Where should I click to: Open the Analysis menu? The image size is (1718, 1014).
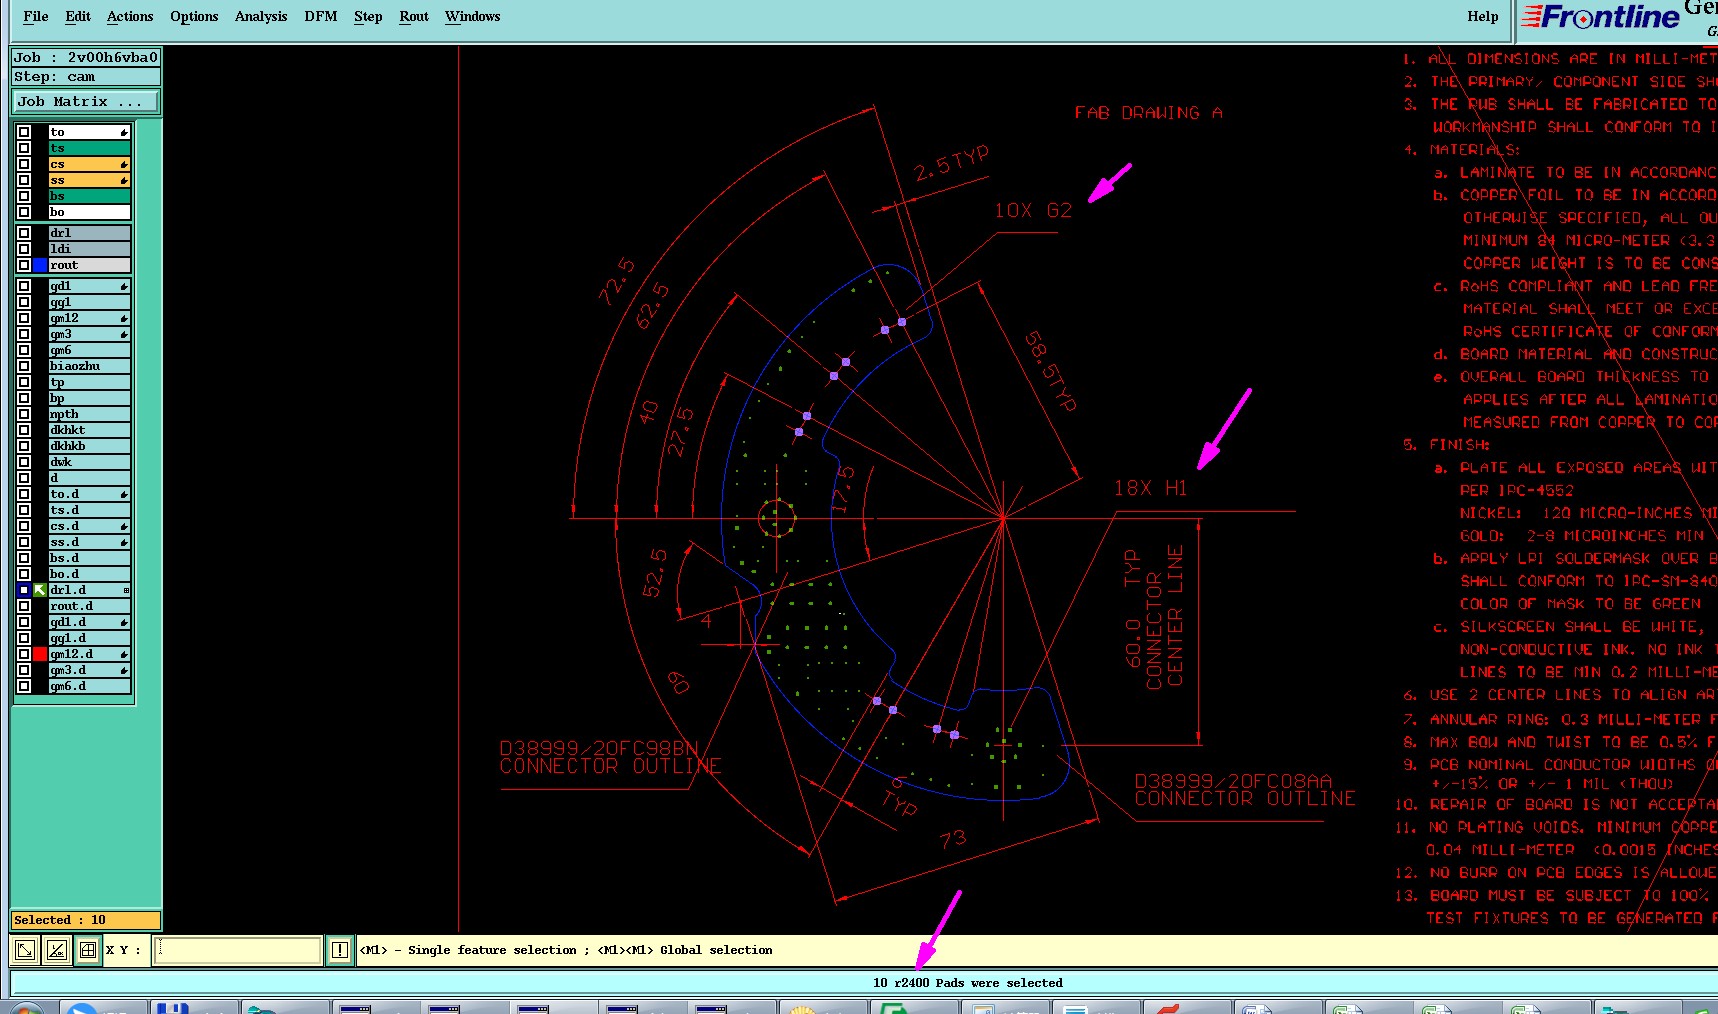coord(261,16)
